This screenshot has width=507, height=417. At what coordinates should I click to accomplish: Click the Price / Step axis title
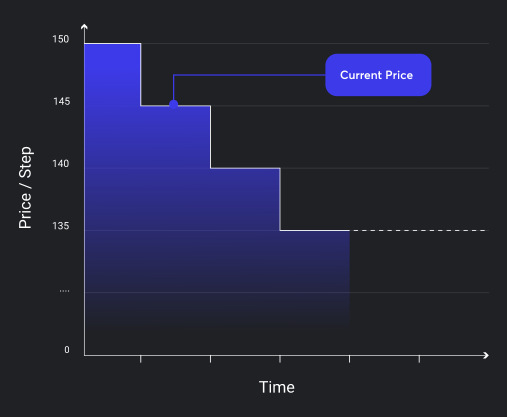(x=25, y=188)
